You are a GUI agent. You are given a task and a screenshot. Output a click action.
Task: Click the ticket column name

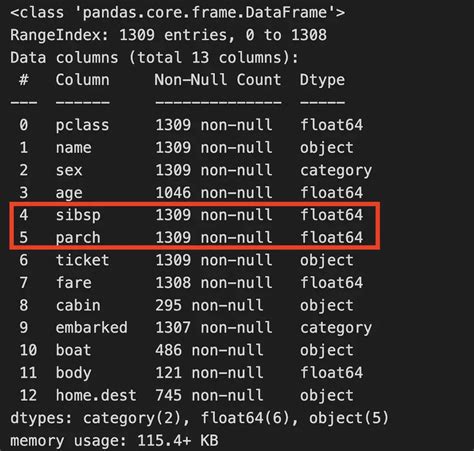[82, 260]
